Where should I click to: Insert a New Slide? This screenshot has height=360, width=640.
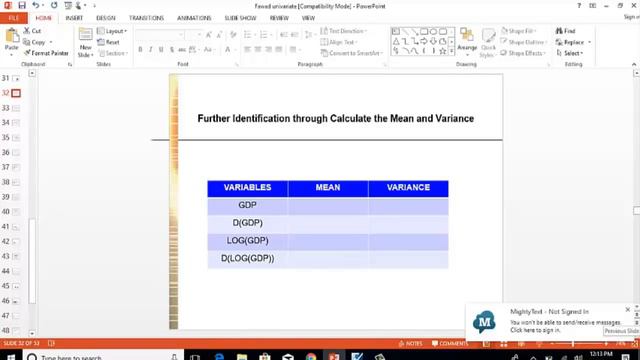[86, 42]
